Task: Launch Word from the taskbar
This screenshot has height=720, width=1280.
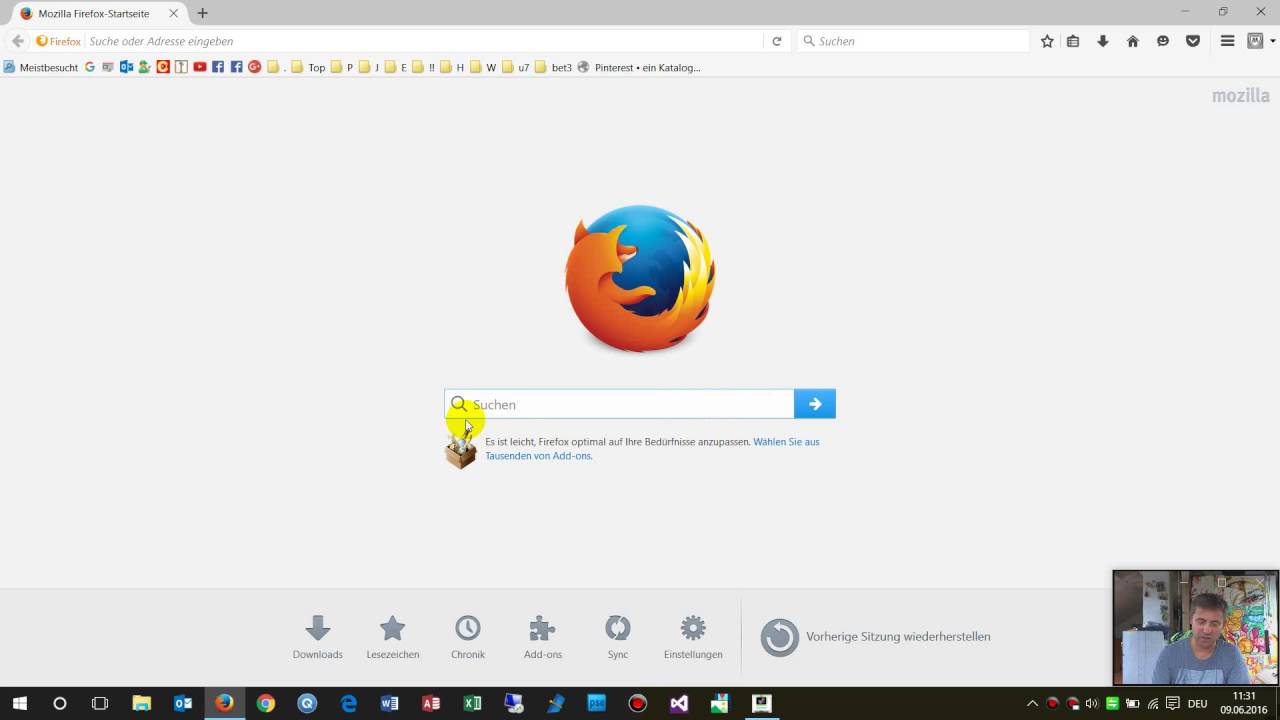Action: [x=389, y=703]
